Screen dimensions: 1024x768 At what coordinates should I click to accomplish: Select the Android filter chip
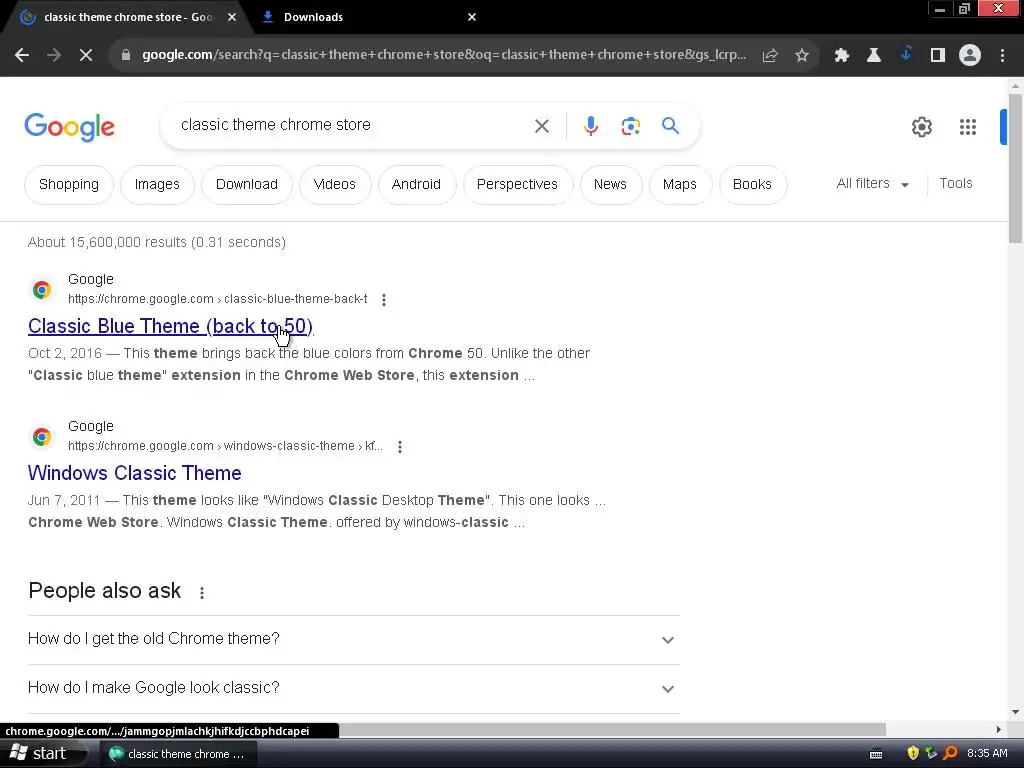pyautogui.click(x=416, y=184)
